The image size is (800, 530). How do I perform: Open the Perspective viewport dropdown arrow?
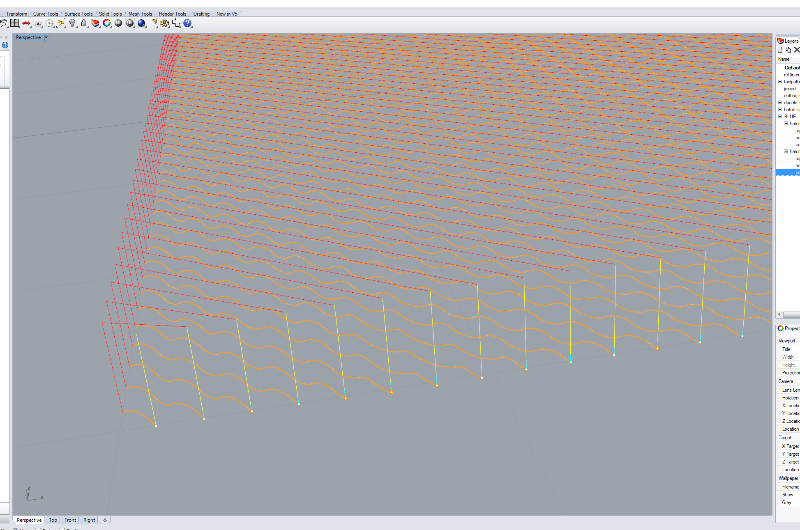(x=46, y=37)
